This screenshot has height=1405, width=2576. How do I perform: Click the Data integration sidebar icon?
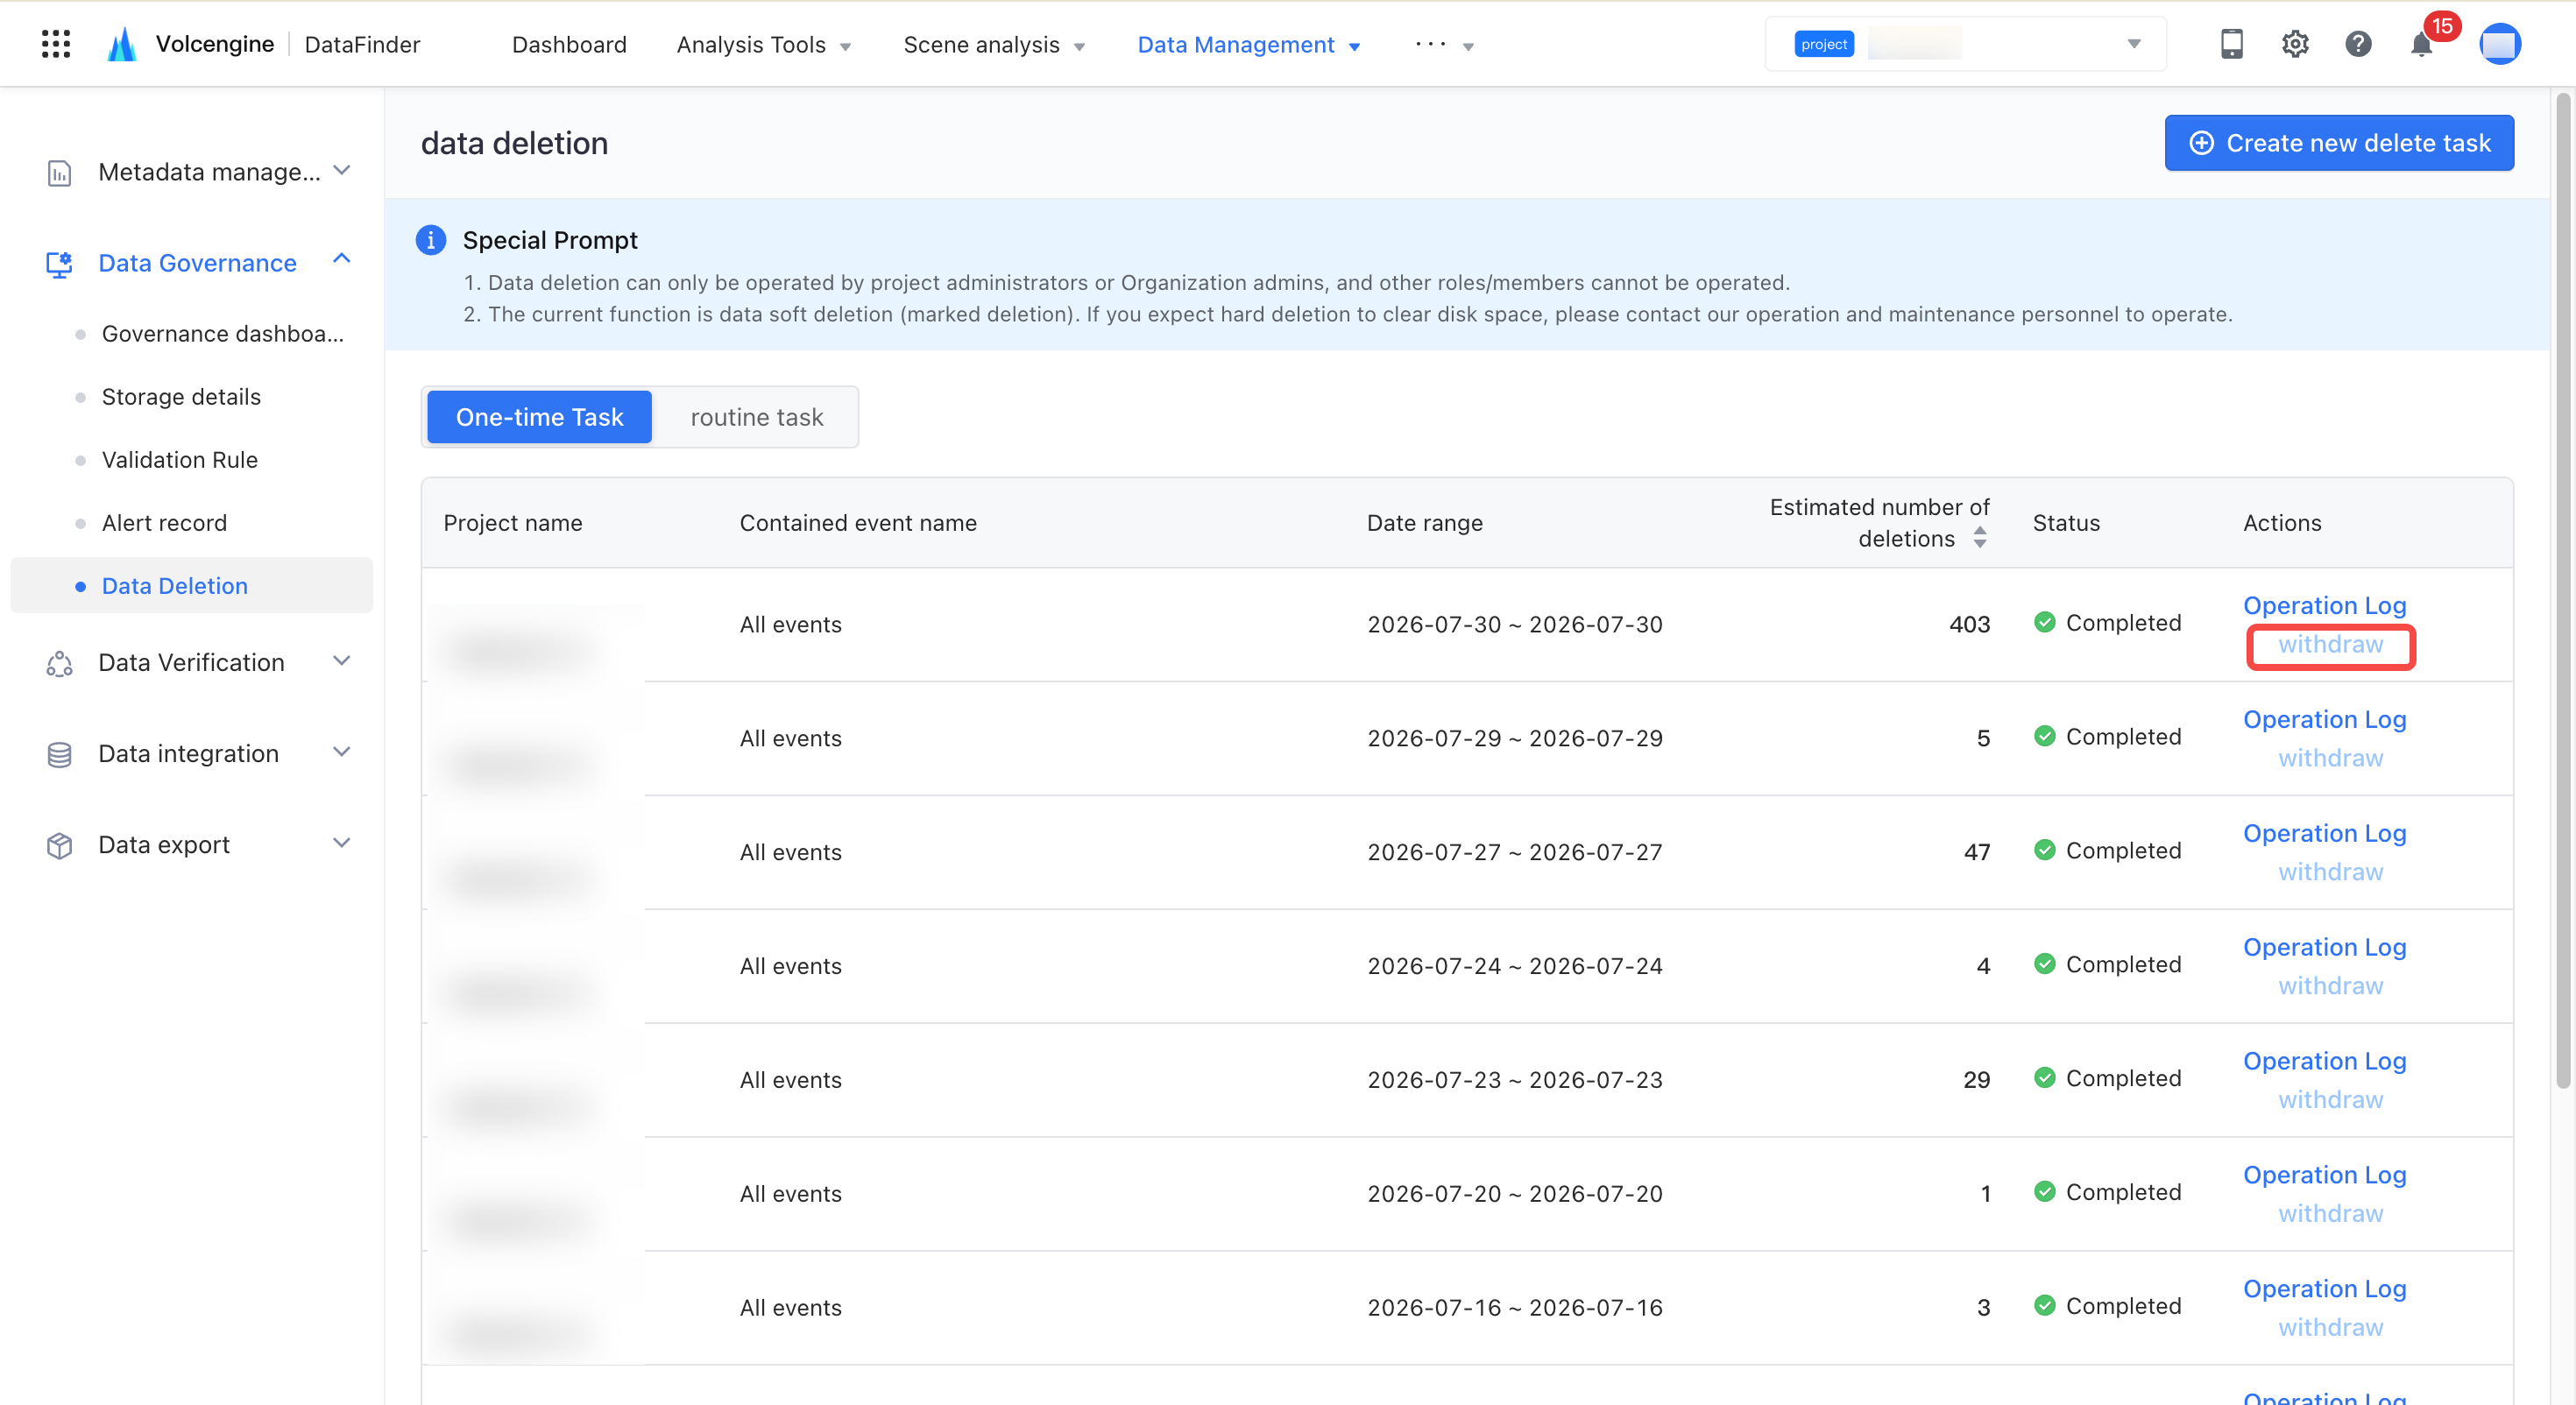(59, 754)
